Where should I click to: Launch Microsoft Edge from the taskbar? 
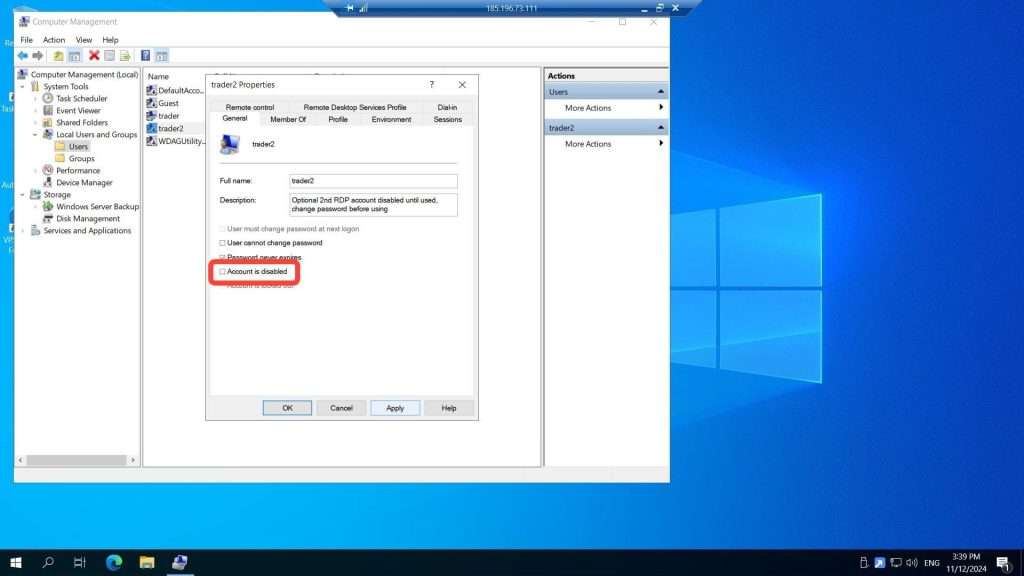[113, 563]
